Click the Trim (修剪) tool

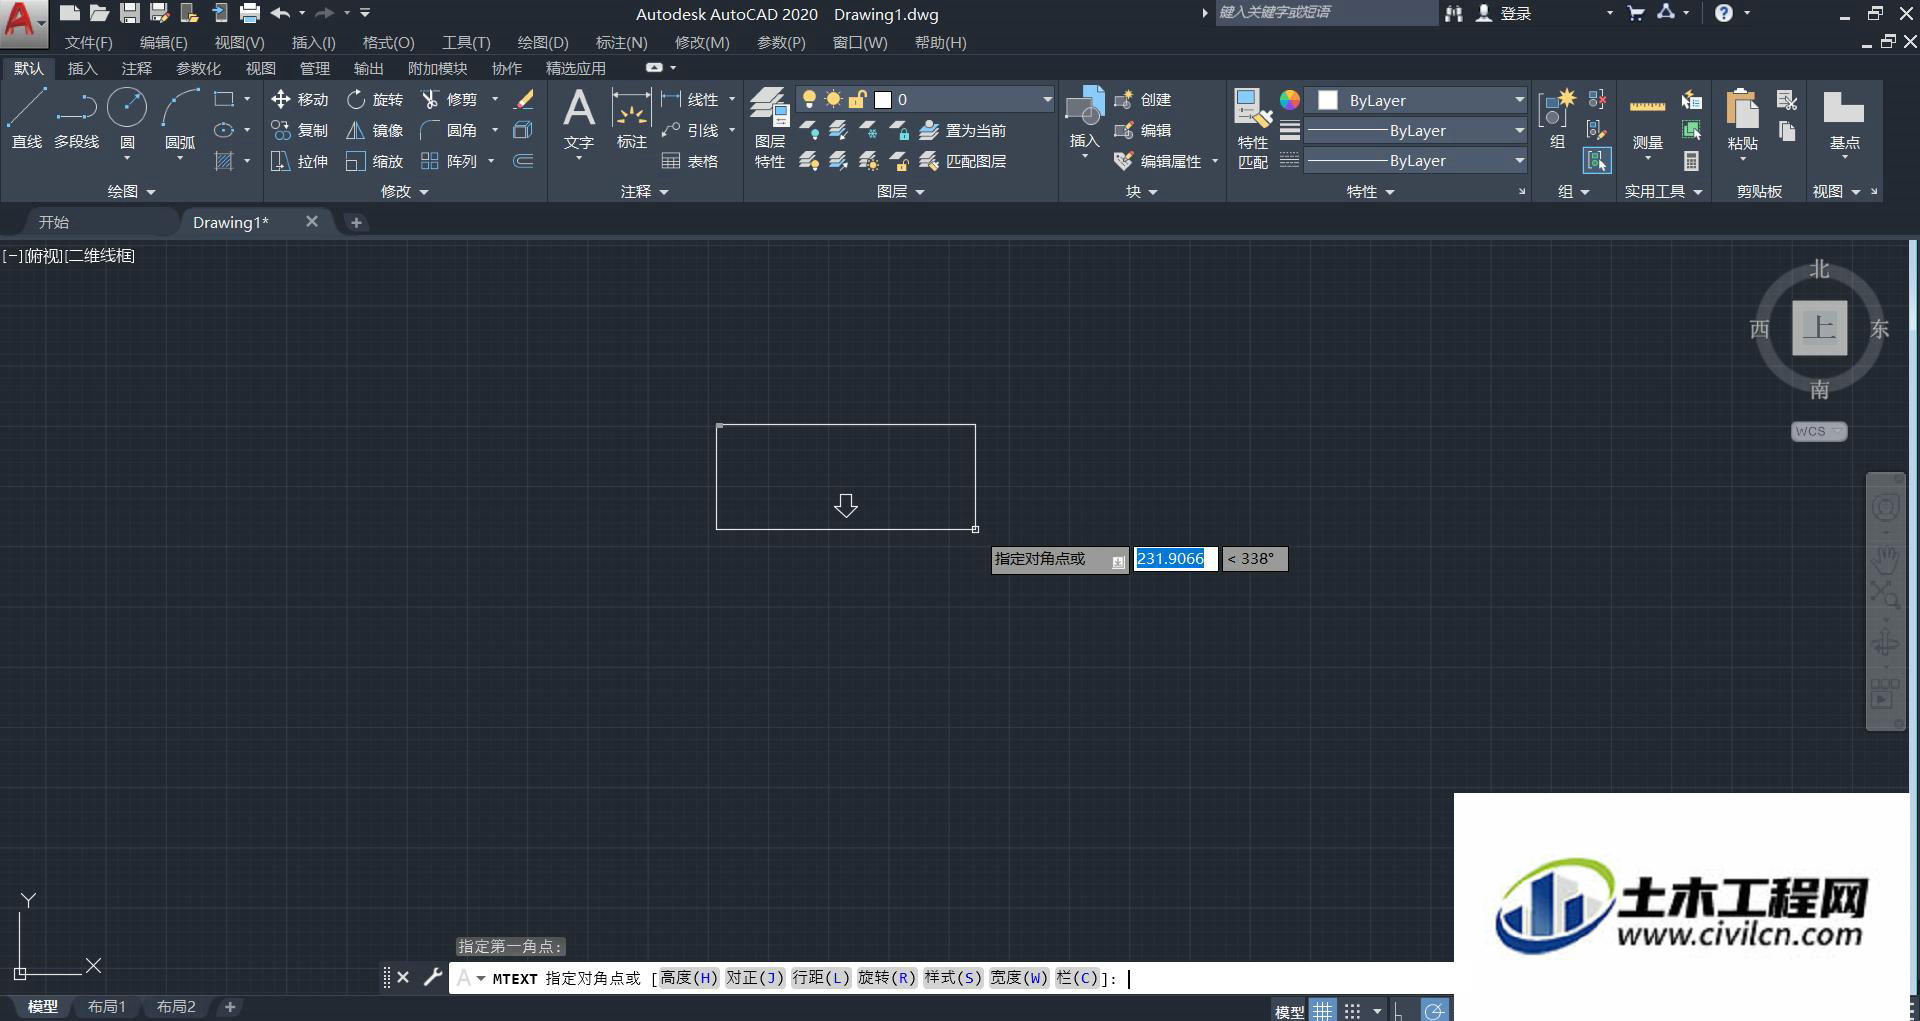(x=449, y=99)
